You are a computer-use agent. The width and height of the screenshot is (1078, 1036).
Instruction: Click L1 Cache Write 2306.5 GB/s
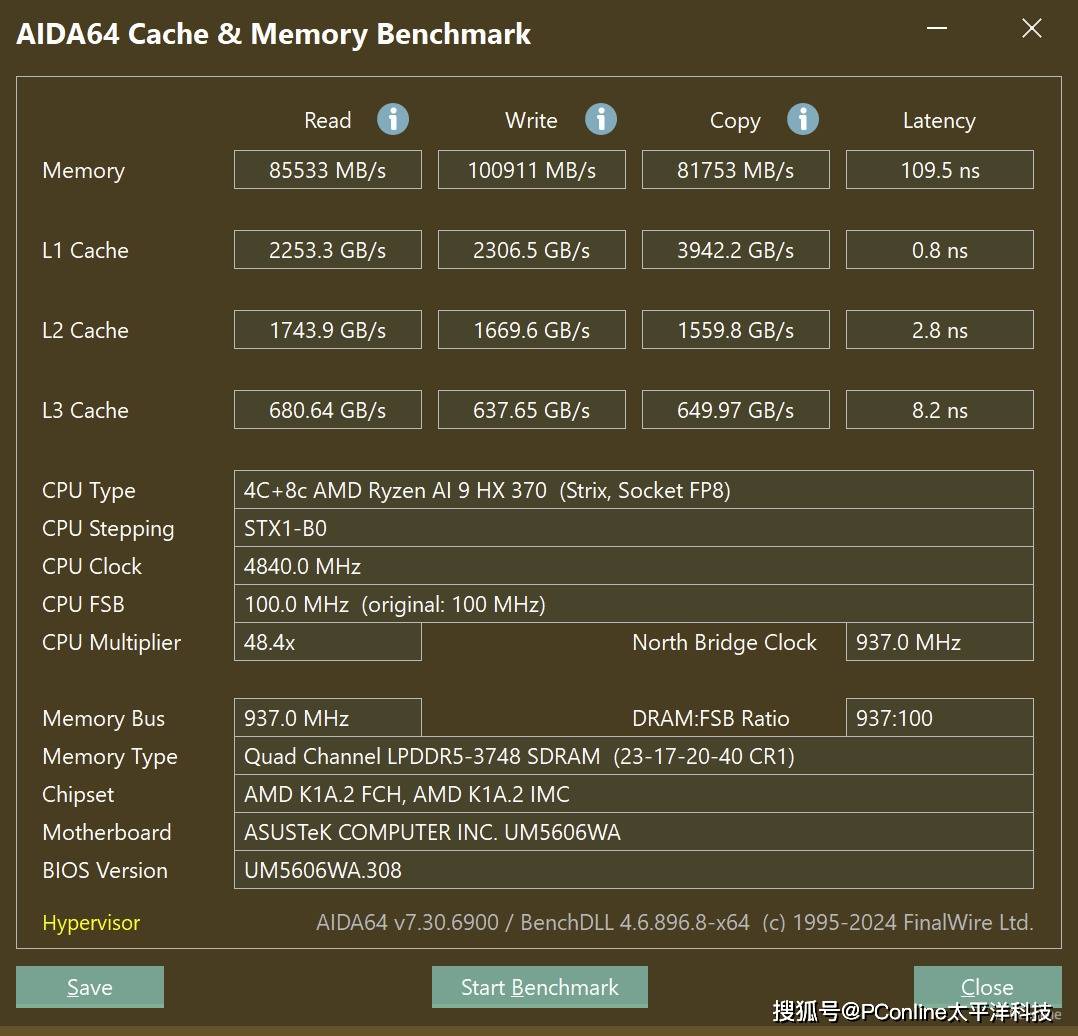[x=531, y=250]
